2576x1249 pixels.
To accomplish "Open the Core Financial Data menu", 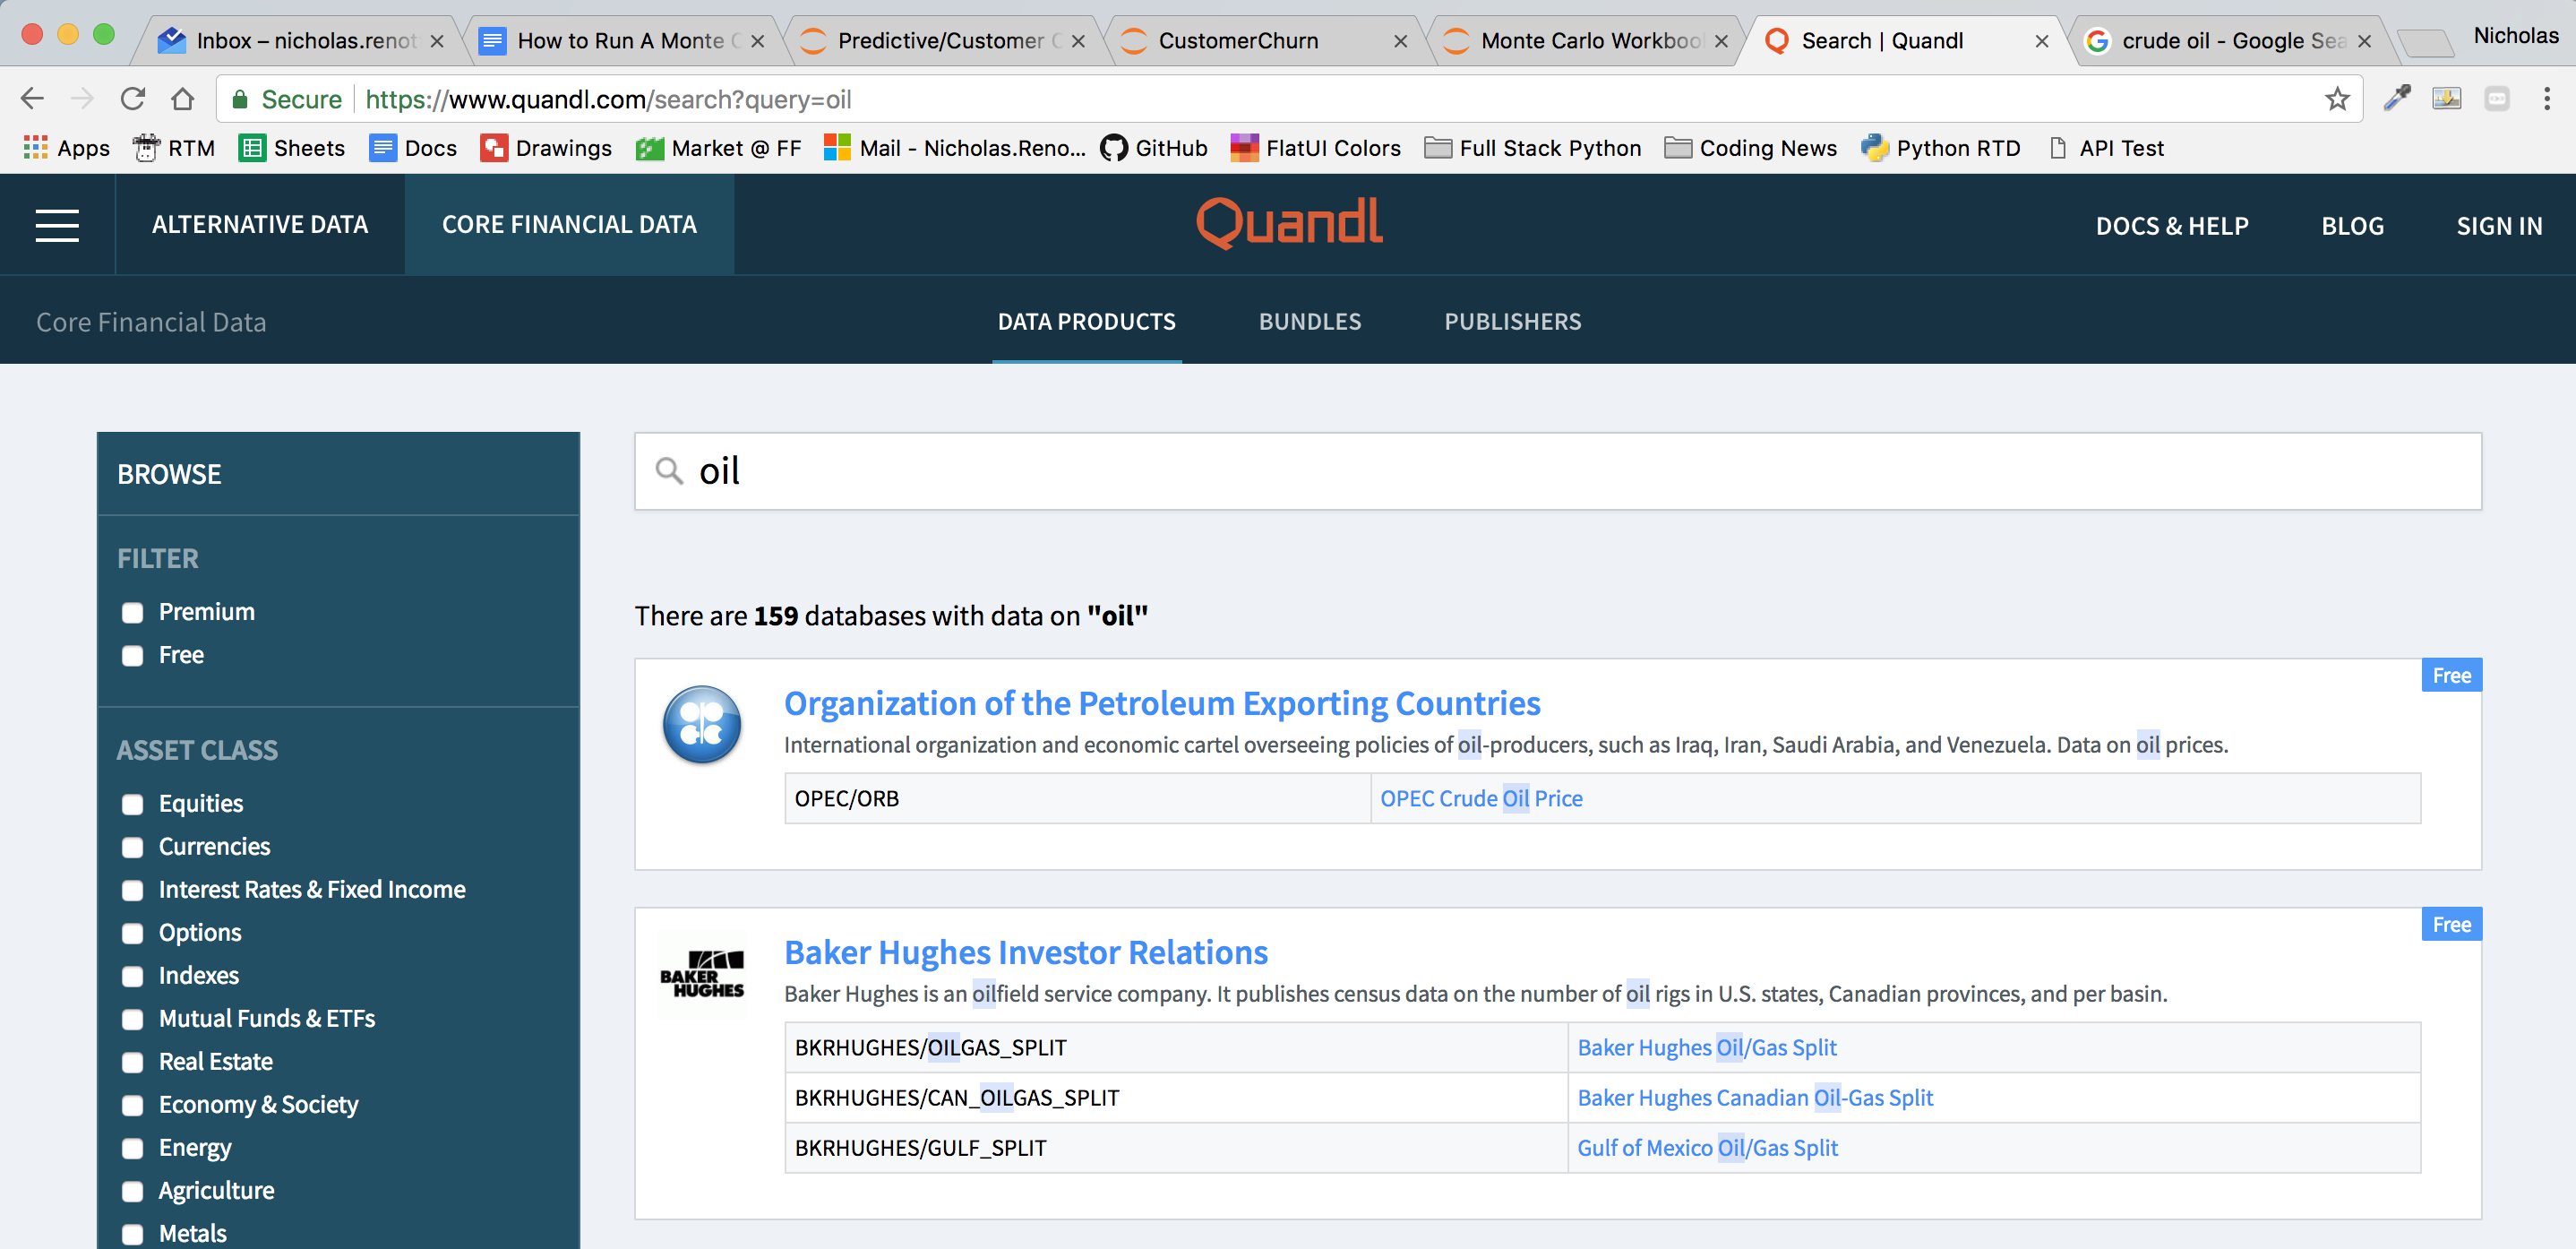I will point(569,225).
